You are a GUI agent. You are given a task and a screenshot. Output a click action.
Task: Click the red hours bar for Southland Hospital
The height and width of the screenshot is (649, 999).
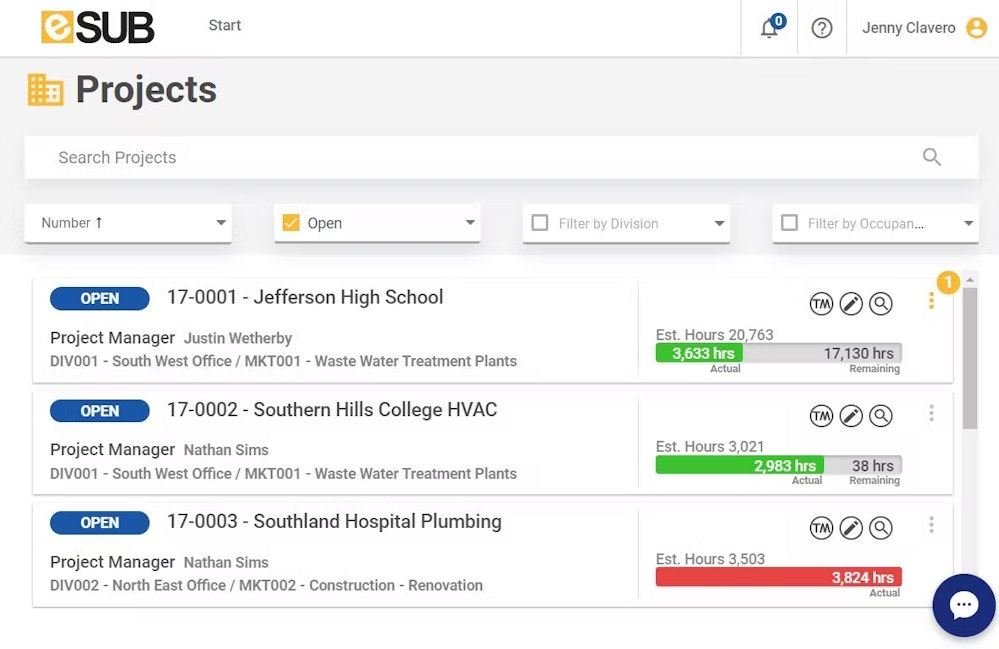point(778,577)
